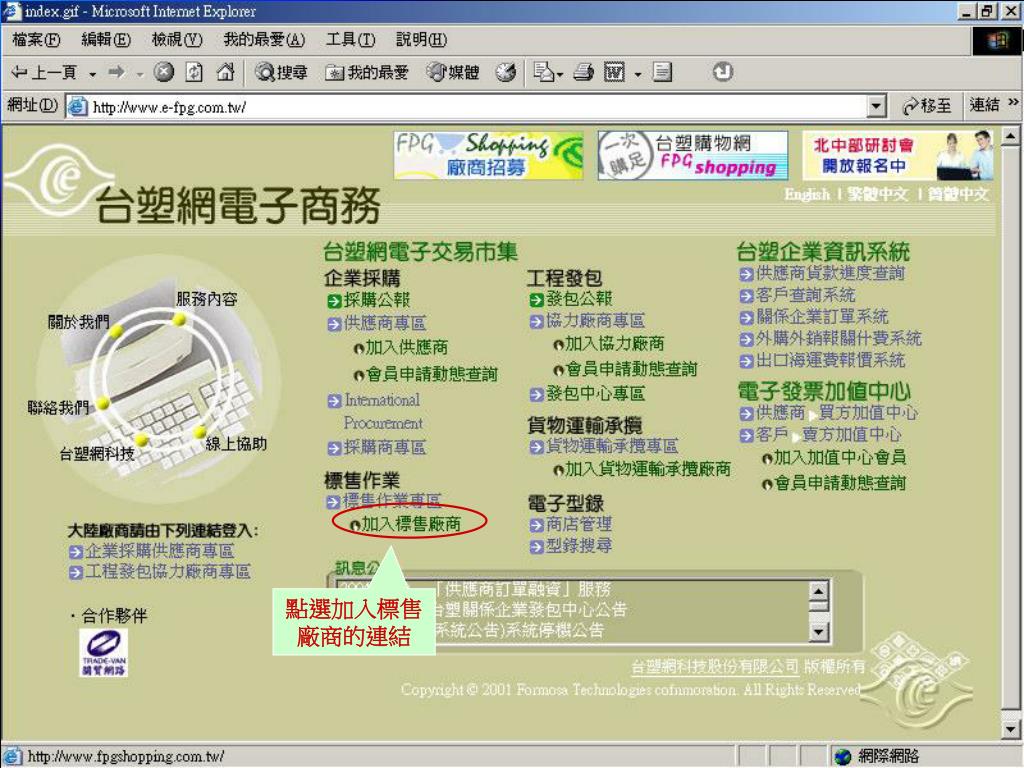This screenshot has width=1024, height=768.
Task: Click page scrollbar down arrow
Action: pyautogui.click(x=1011, y=729)
